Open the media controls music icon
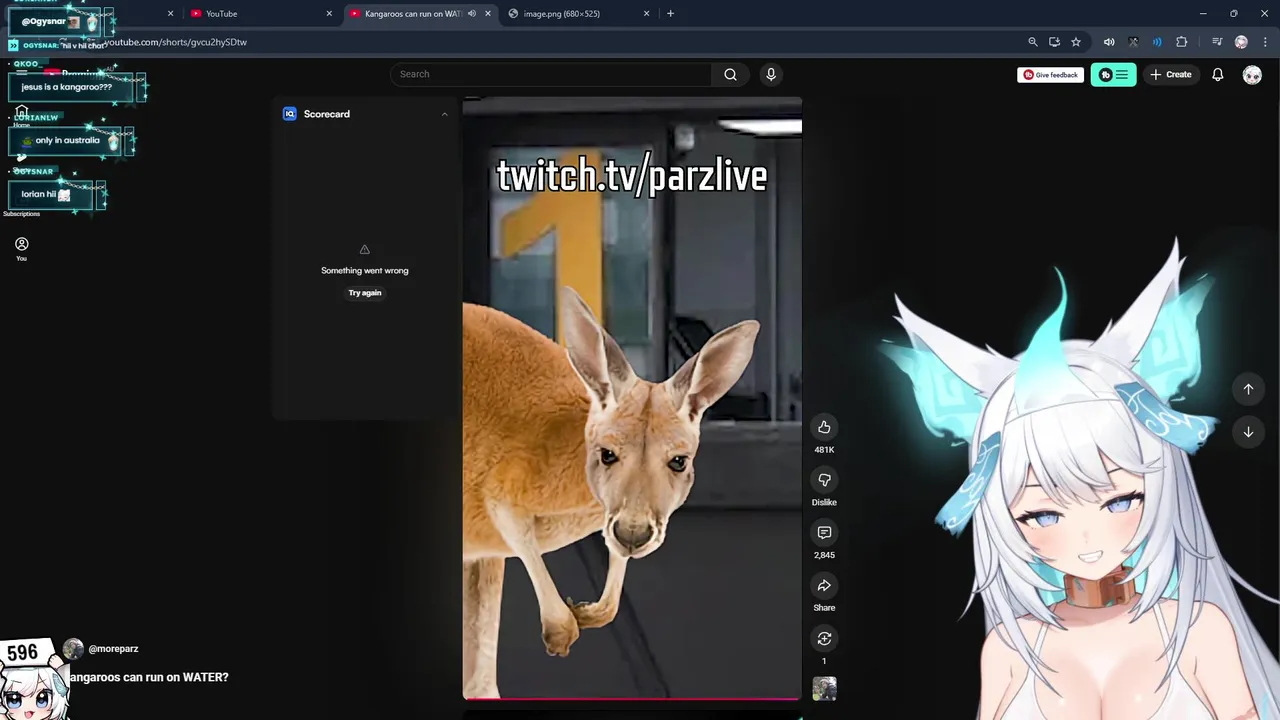The image size is (1280, 720). coord(1217,42)
